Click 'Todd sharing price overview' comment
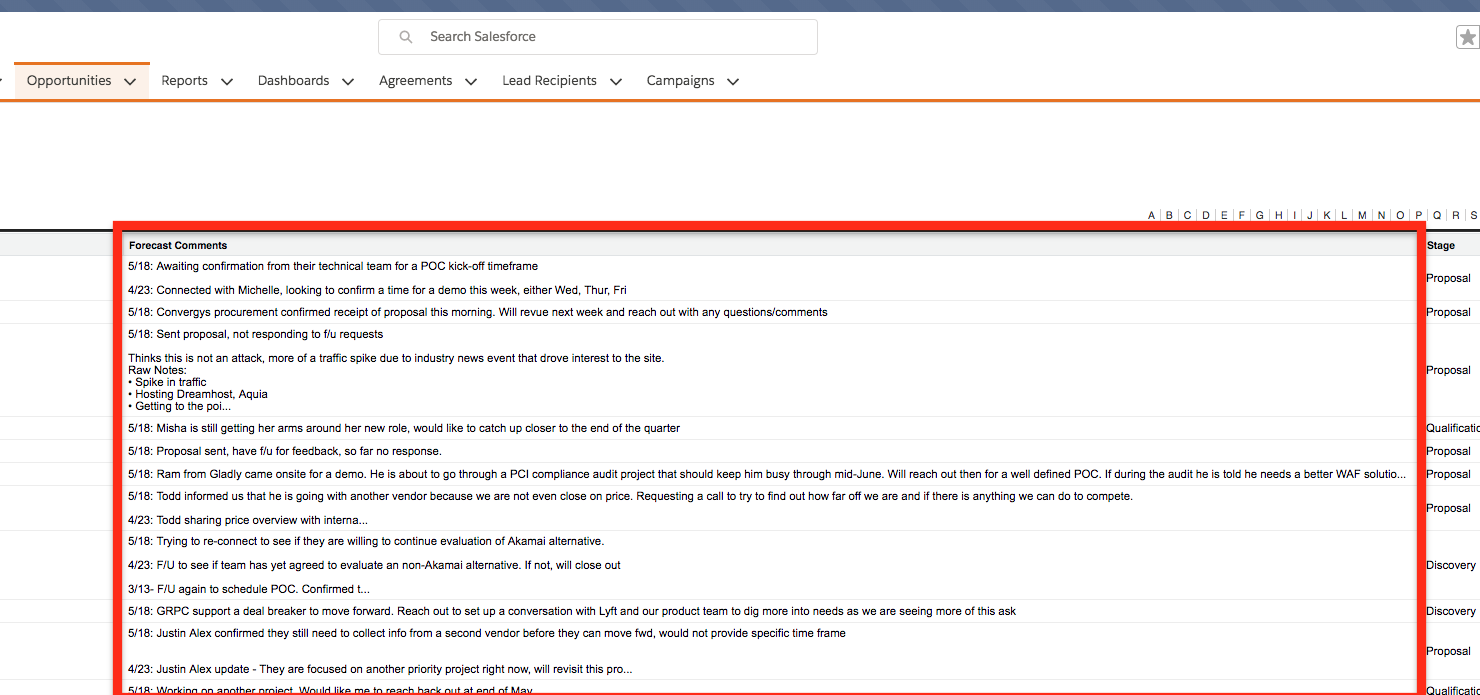Image resolution: width=1480 pixels, height=695 pixels. 248,520
